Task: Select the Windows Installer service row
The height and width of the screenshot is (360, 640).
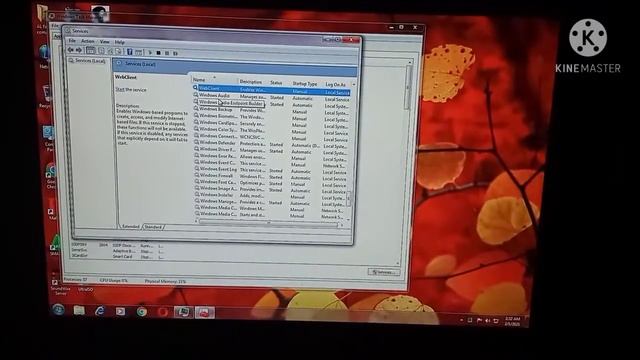Action: click(x=271, y=196)
